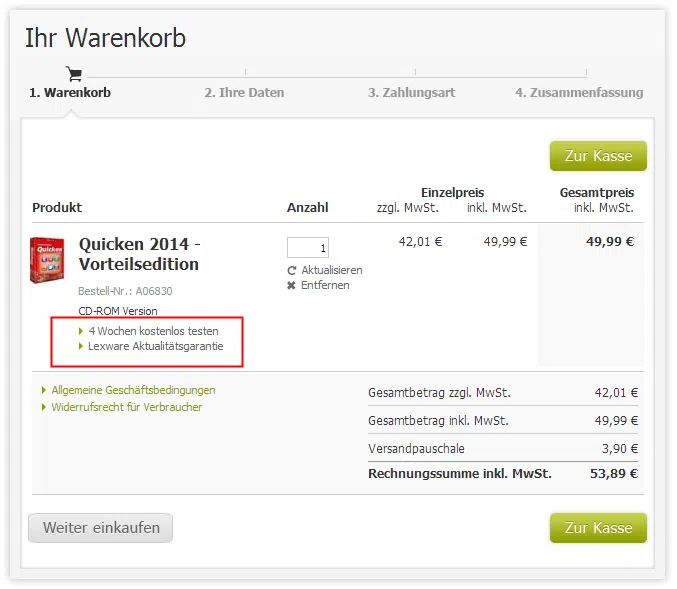This screenshot has width=677, height=589.
Task: Select the 1. Warenkorb step
Action: pos(70,92)
